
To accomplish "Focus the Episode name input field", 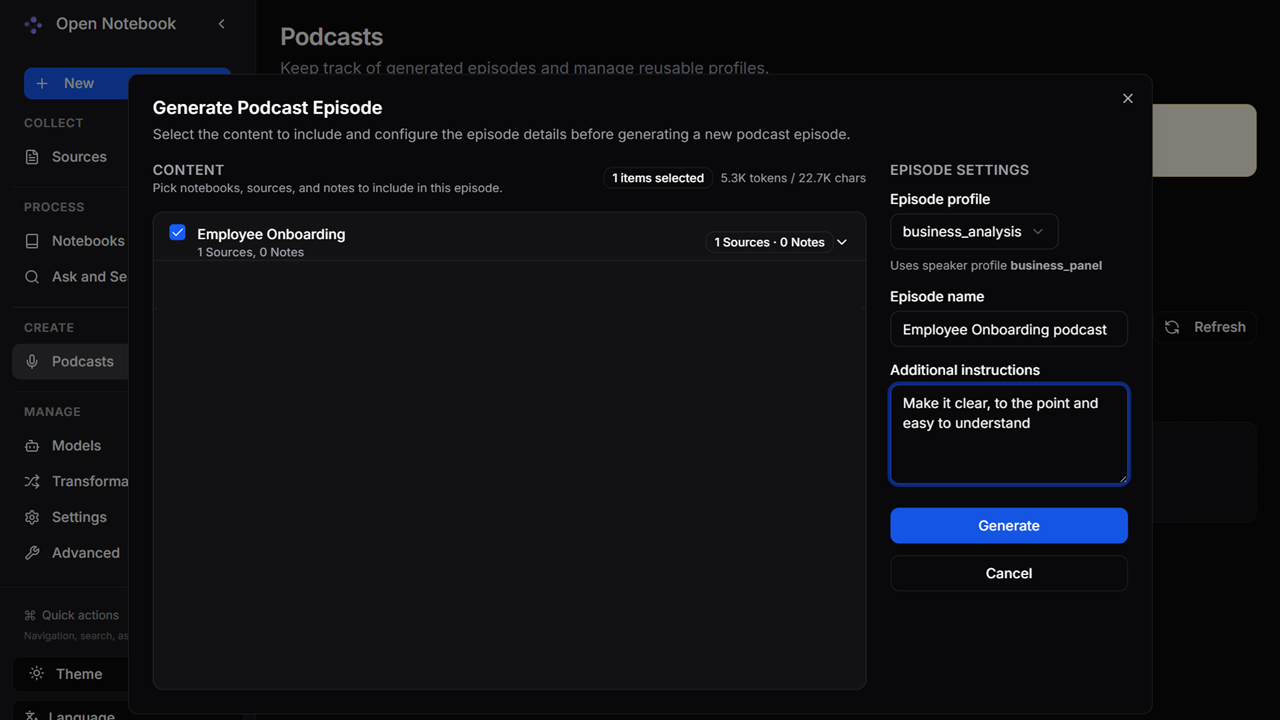I will point(1009,329).
